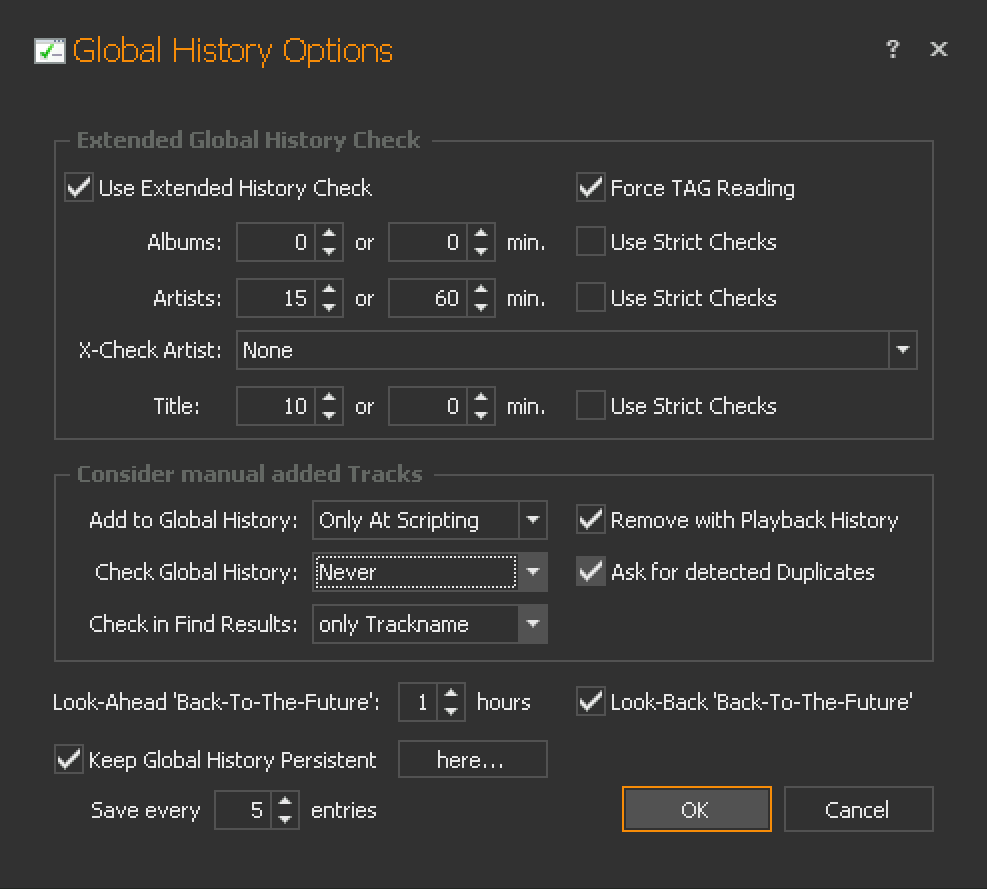Click the Artists count field showing 15
This screenshot has height=889, width=987.
tap(276, 298)
